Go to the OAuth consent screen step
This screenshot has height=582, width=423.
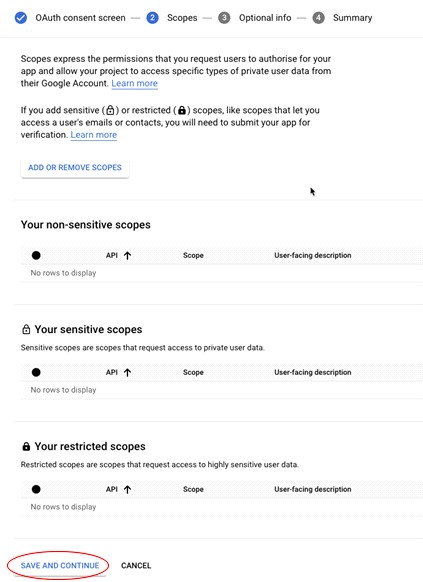click(80, 18)
